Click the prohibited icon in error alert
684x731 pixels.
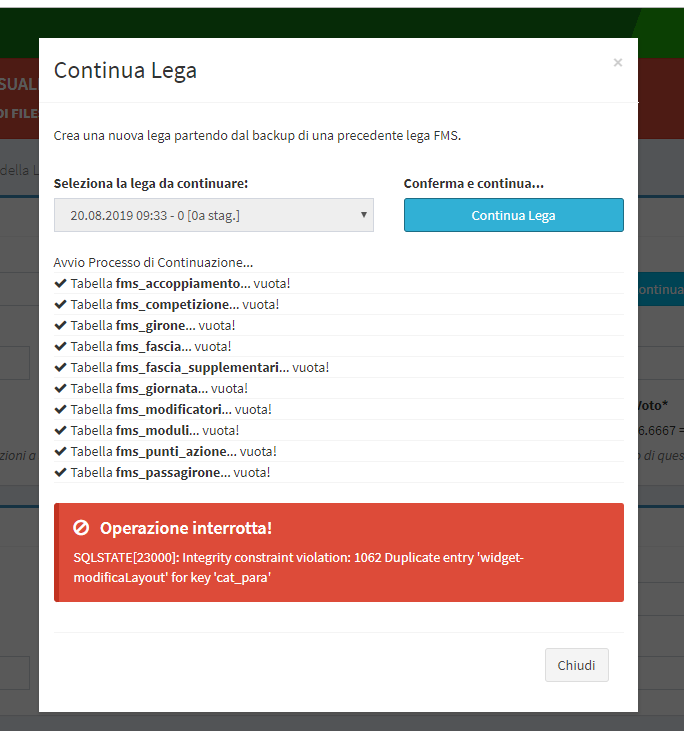tap(82, 528)
